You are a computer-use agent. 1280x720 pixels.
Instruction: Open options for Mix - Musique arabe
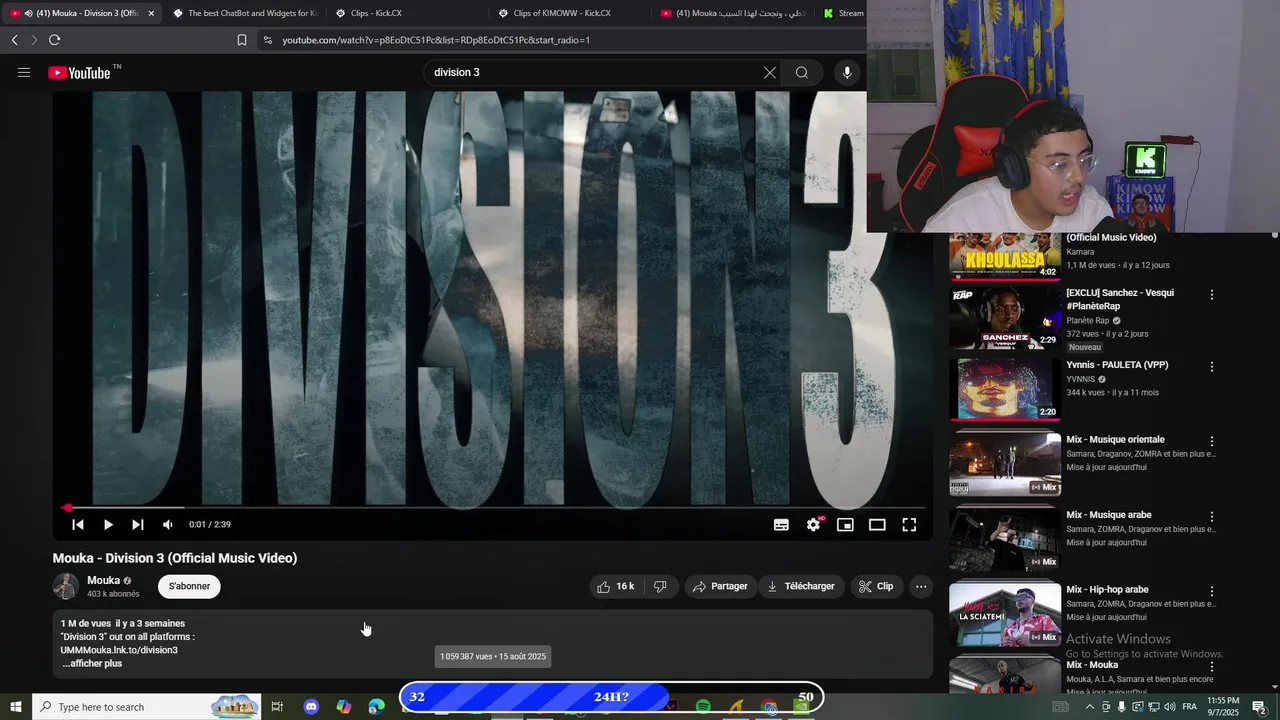click(1212, 517)
